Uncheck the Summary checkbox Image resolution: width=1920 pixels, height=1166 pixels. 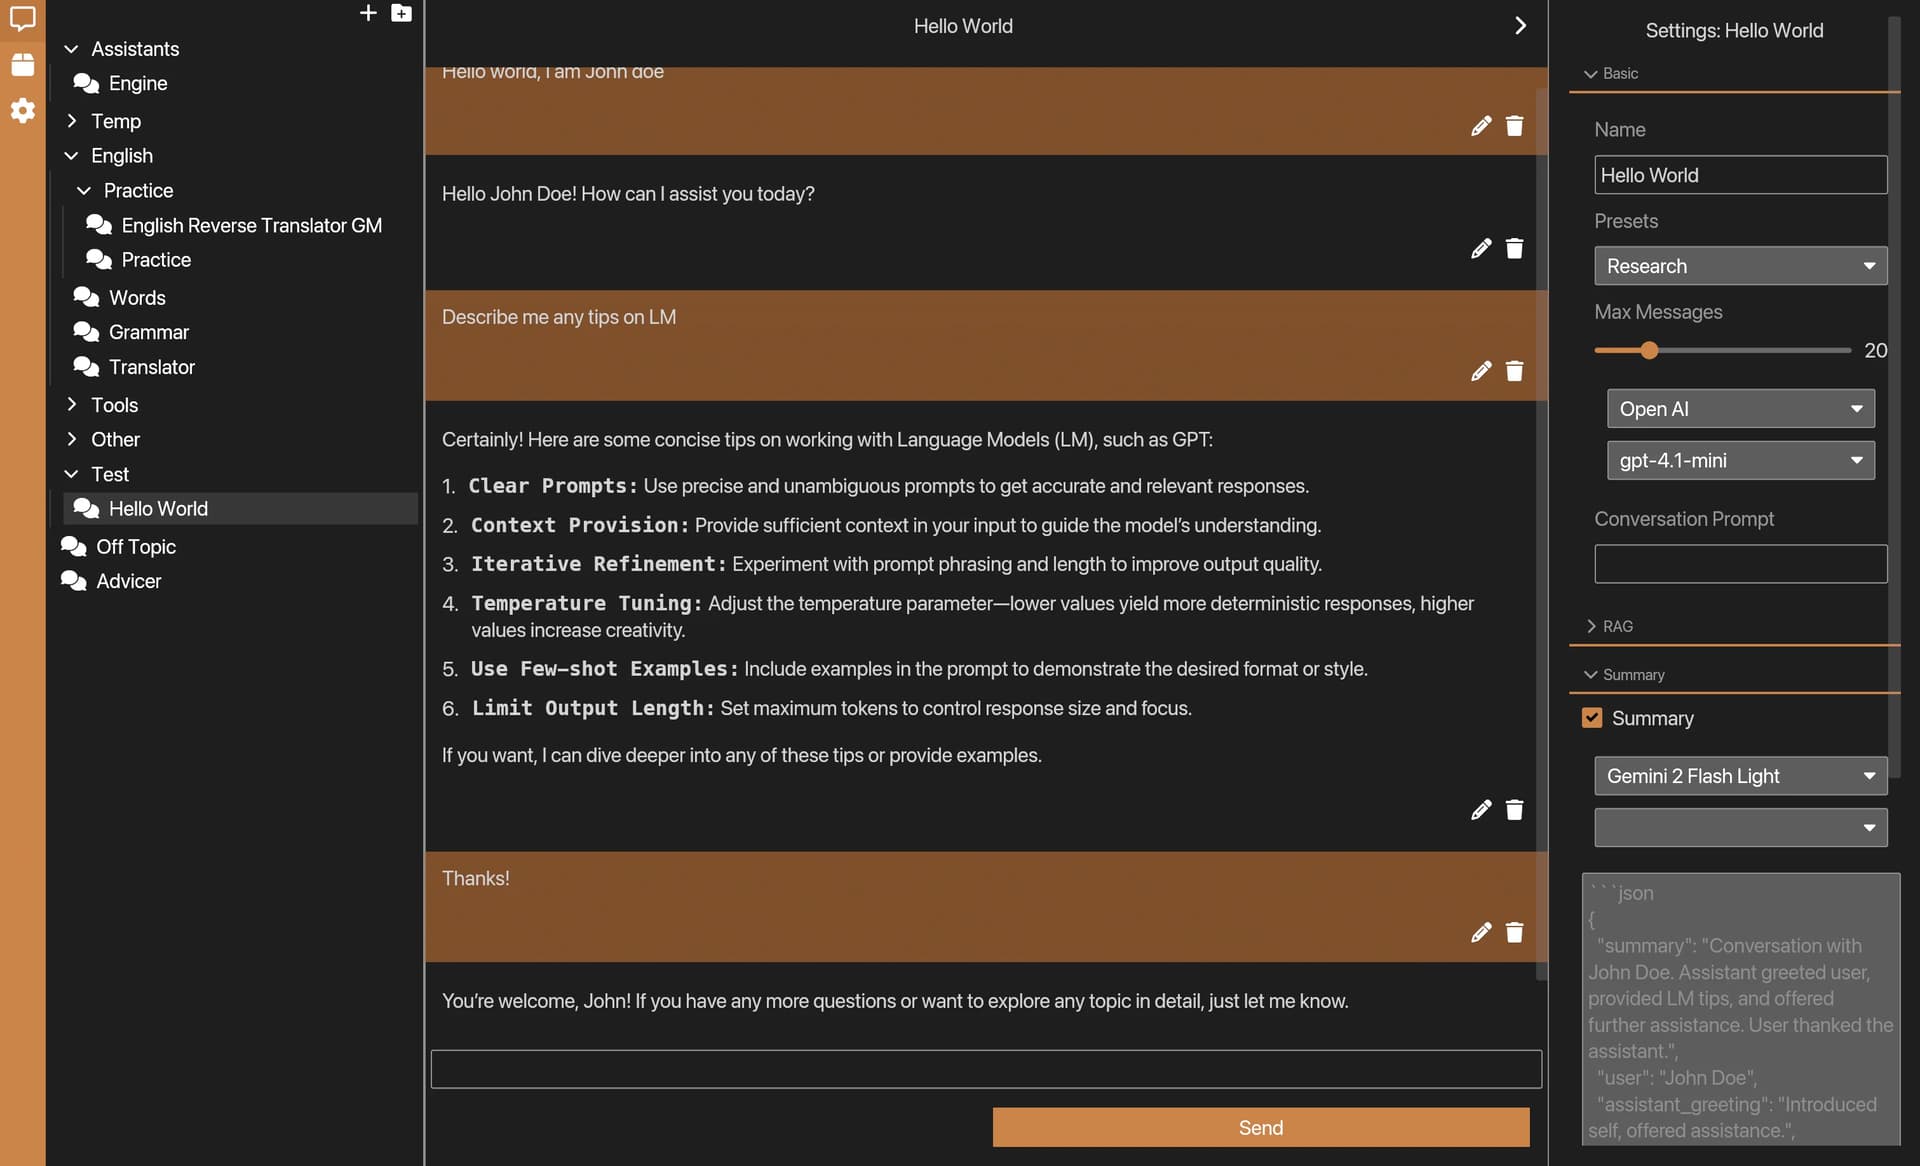click(1592, 718)
